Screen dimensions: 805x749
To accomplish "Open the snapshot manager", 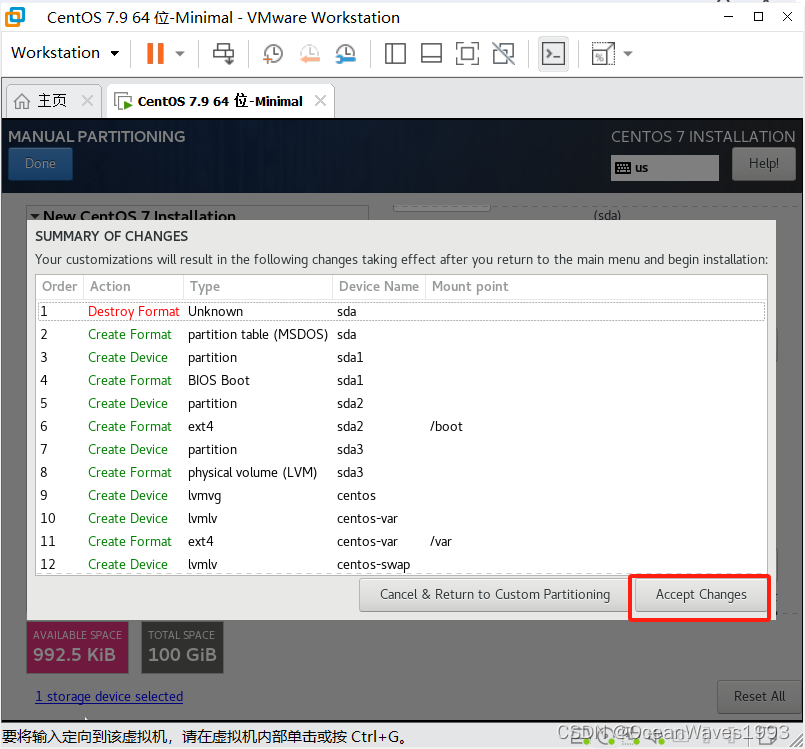I will pos(346,53).
